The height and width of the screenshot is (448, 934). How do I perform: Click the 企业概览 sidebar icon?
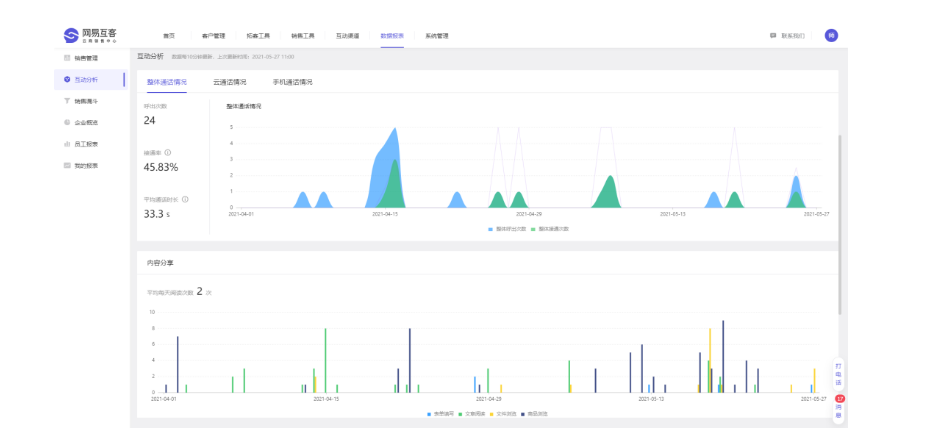click(67, 122)
